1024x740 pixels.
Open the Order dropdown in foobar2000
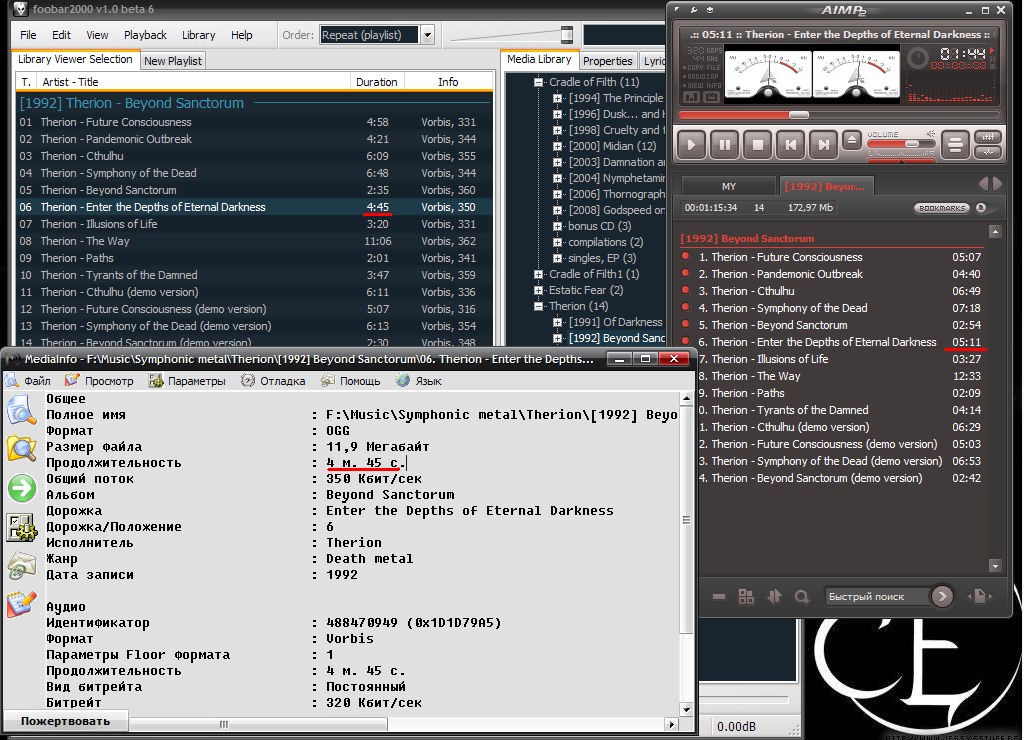pos(427,35)
